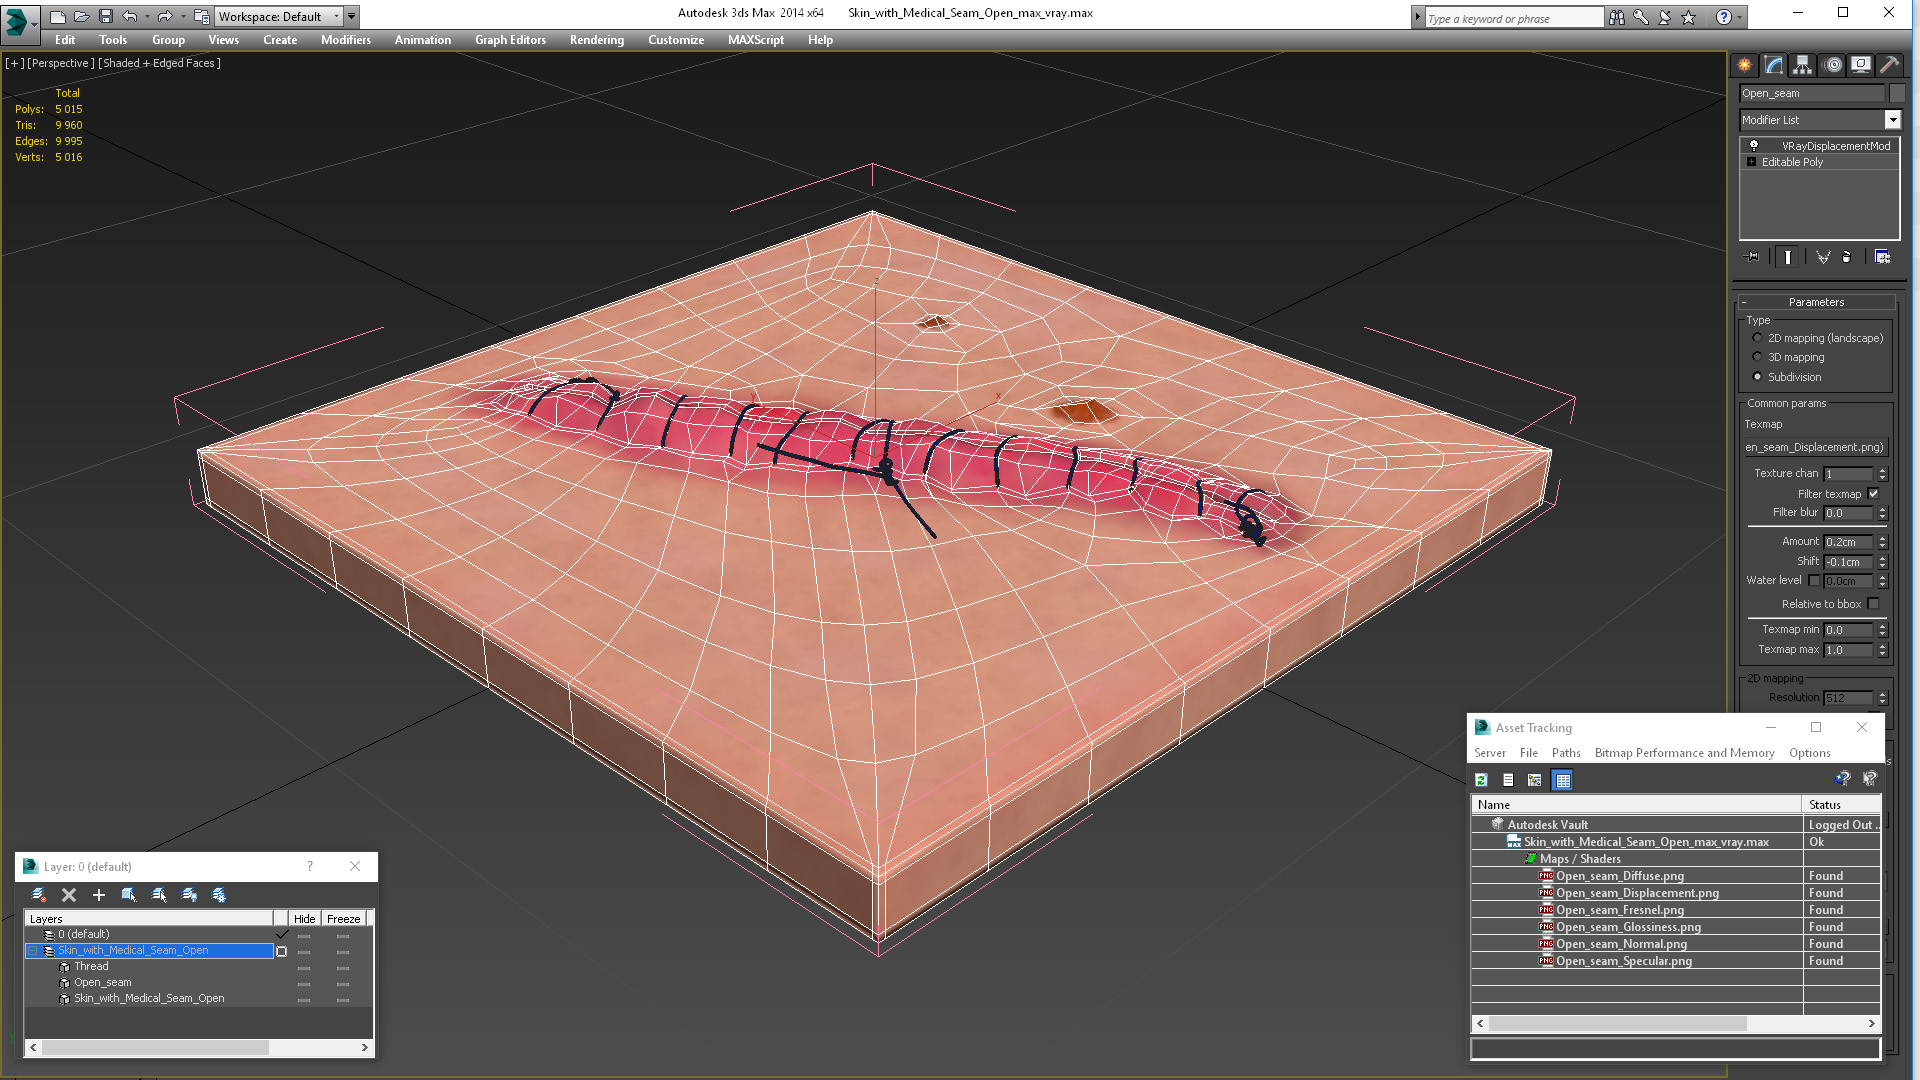Select 3D mapping radio button
This screenshot has width=1920, height=1080.
point(1757,357)
